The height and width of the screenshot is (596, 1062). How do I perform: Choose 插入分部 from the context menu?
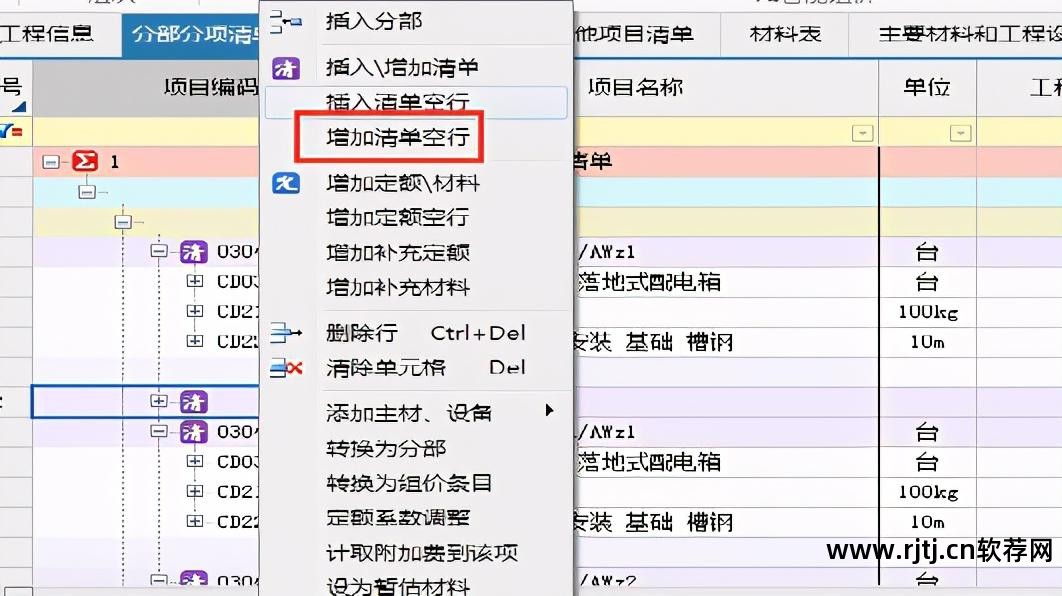click(x=374, y=22)
